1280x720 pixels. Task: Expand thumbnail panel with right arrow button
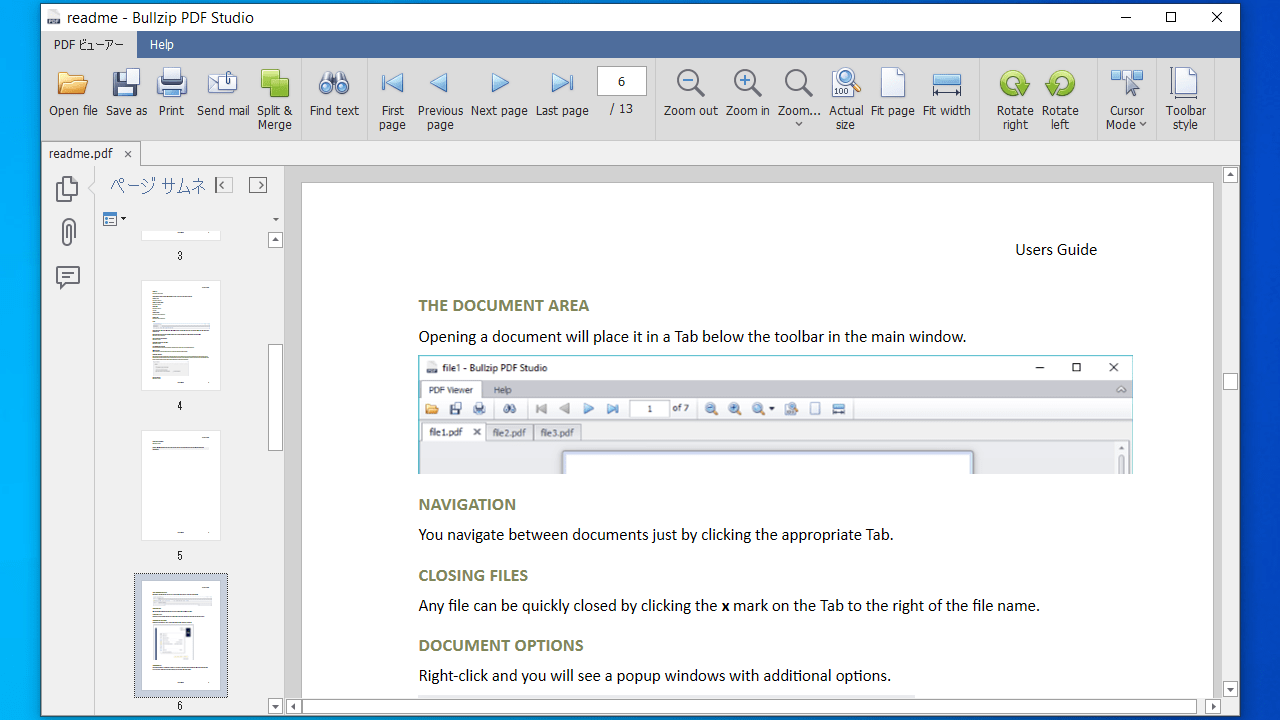[258, 185]
